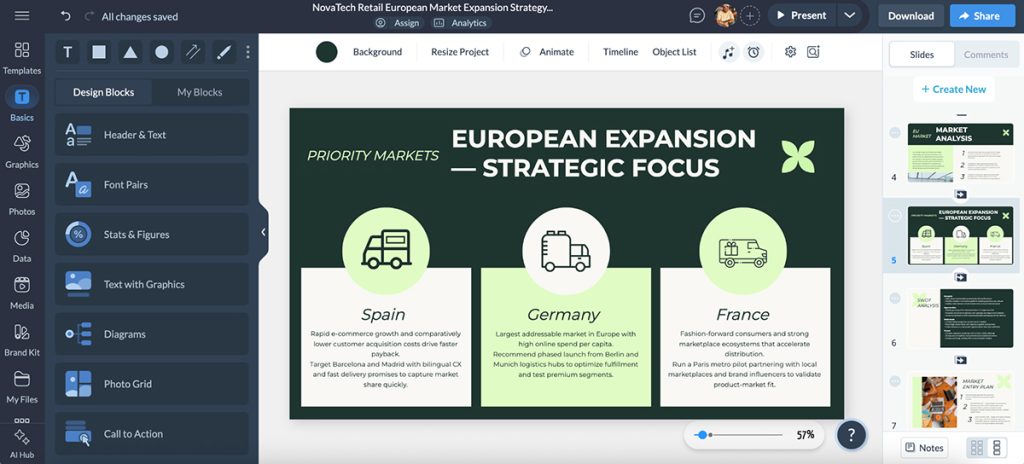Select the Text tool in the Basics toolbar

point(67,52)
